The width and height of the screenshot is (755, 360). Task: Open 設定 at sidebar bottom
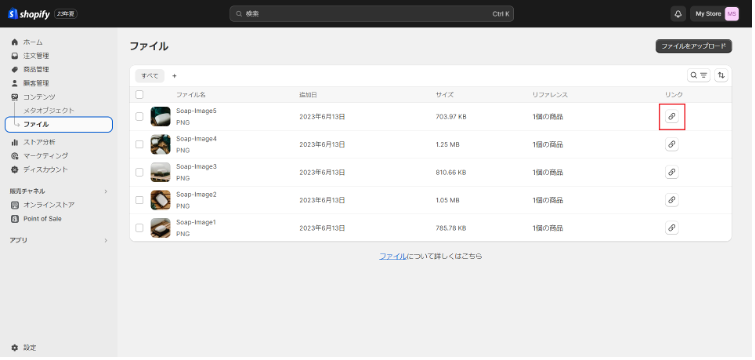30,347
